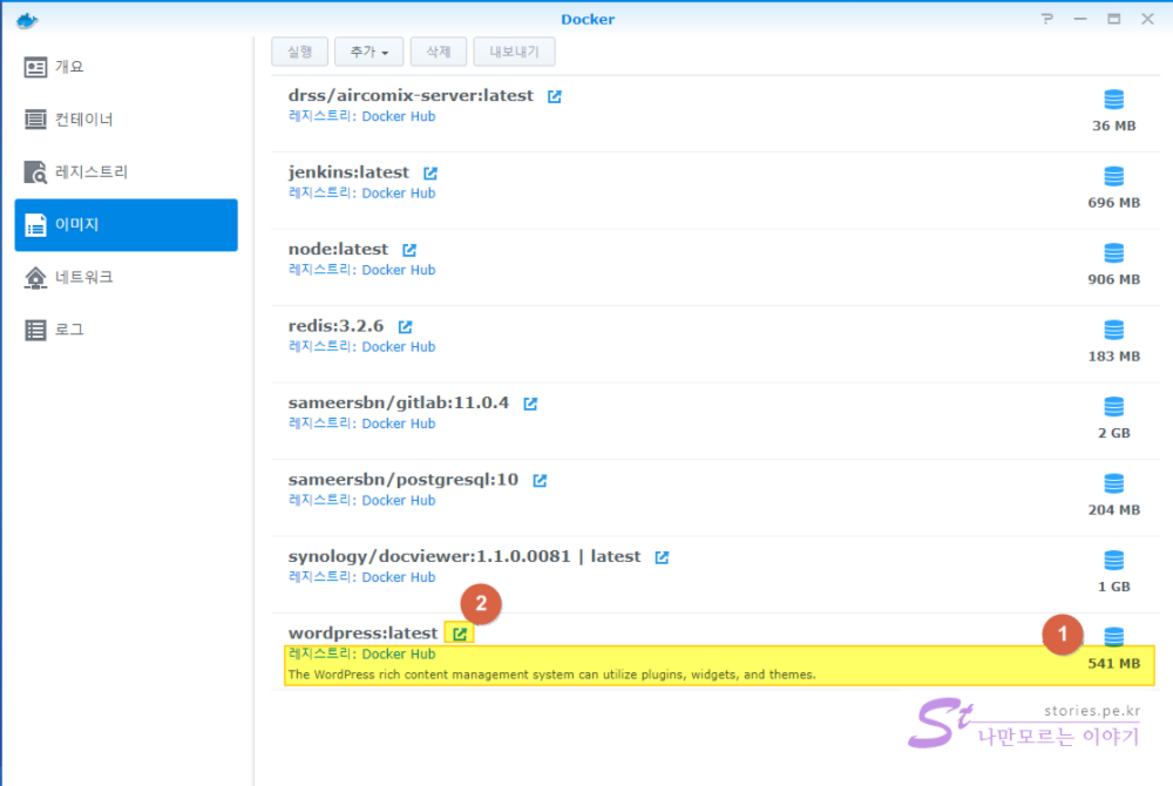Viewport: 1173px width, 786px height.
Task: Open external link icon for redis:3.2.6
Action: tap(405, 327)
